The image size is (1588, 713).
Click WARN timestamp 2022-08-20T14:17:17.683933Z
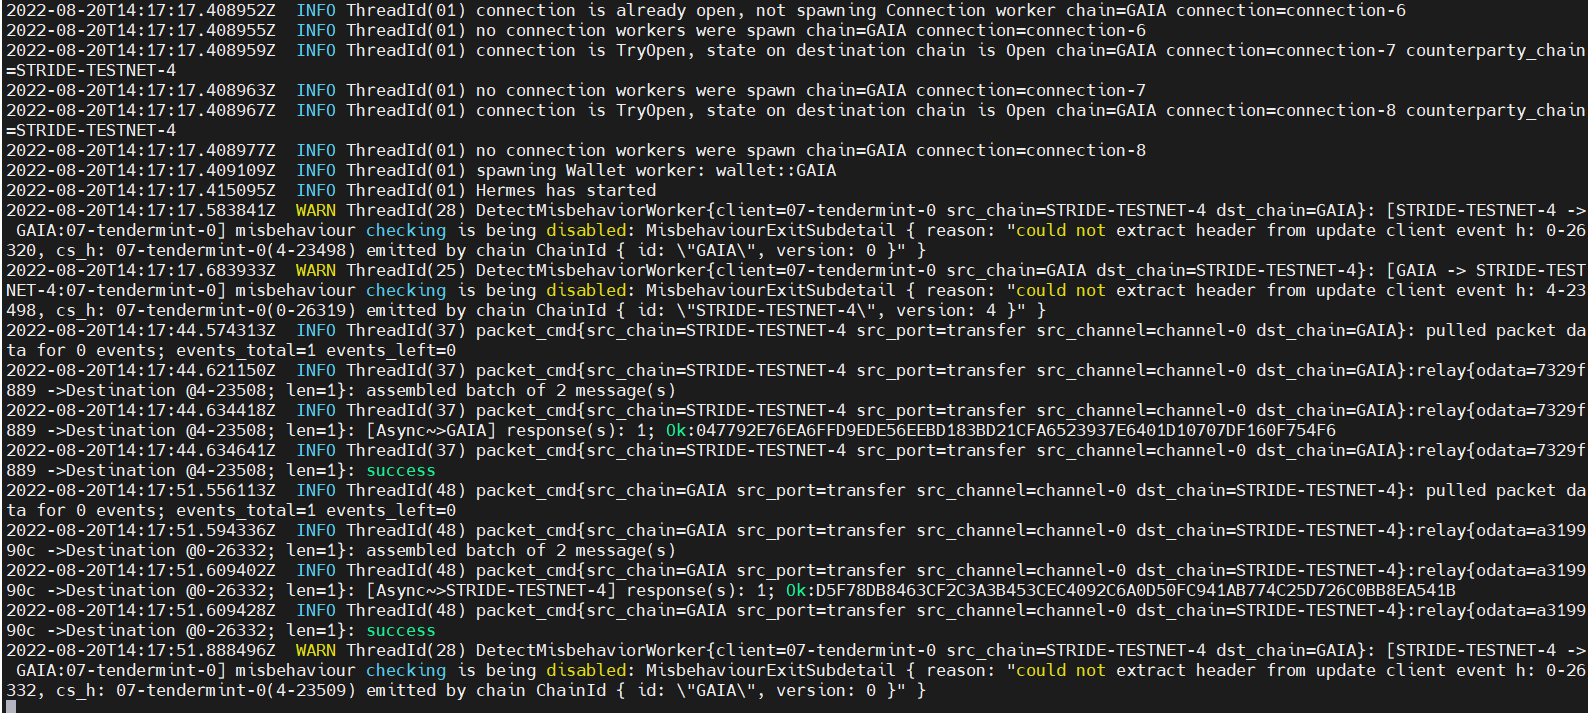(x=141, y=270)
